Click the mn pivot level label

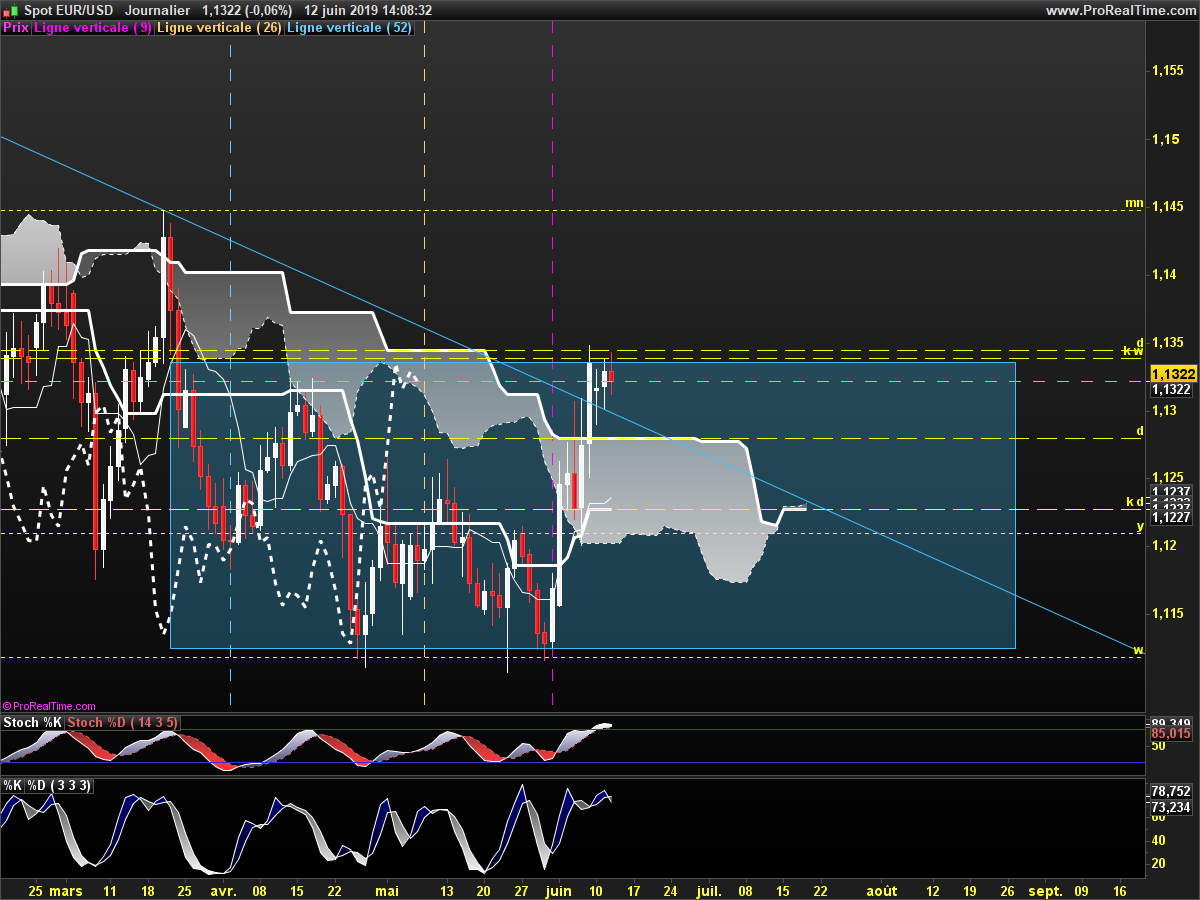click(x=1133, y=203)
